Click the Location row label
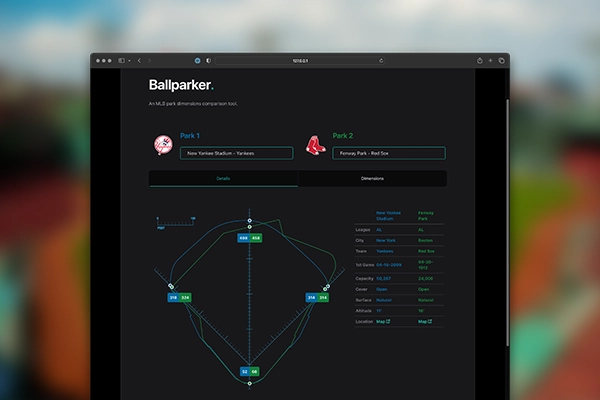 [364, 322]
